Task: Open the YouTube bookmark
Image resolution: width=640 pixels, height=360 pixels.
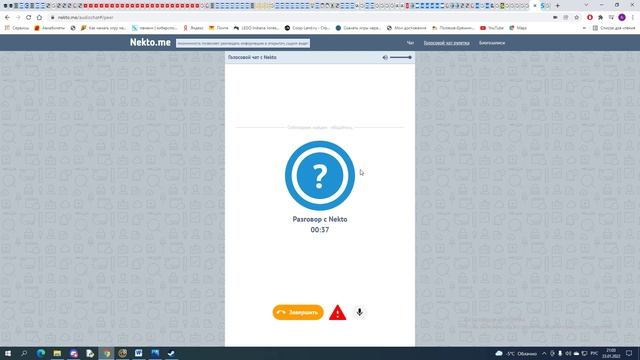Action: tap(492, 28)
